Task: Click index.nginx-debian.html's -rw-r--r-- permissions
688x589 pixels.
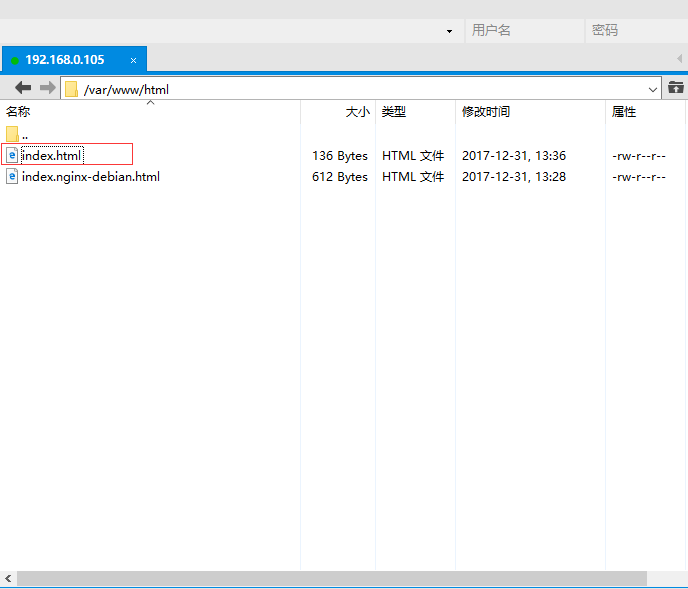Action: (639, 177)
